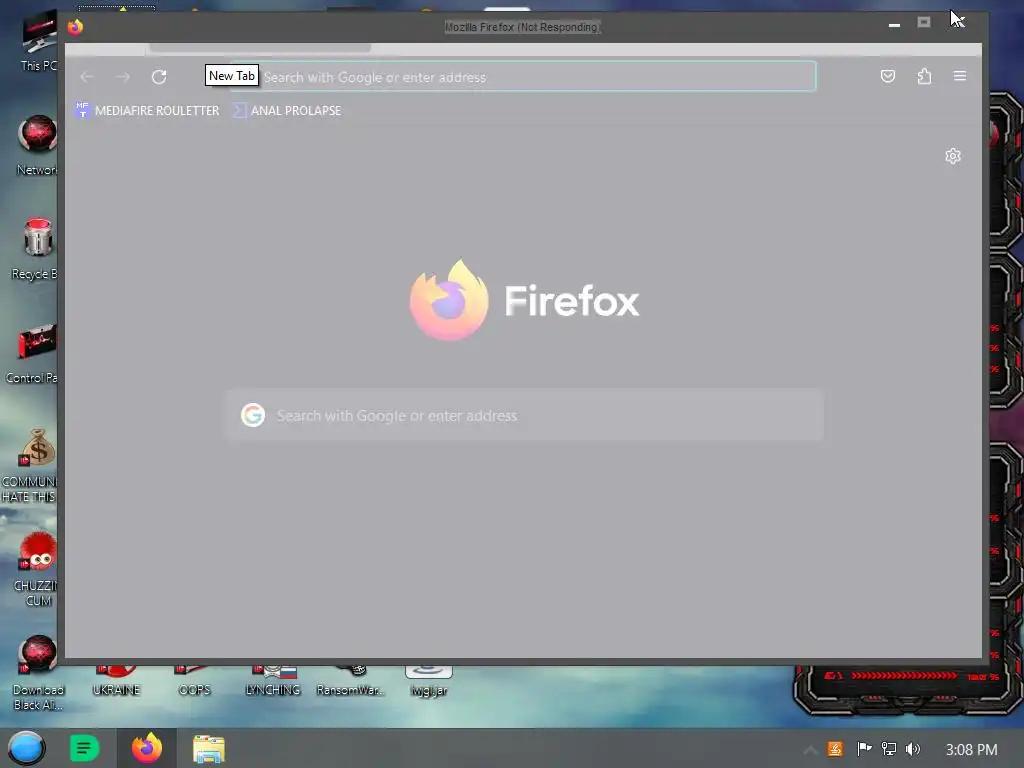Click the 3:08 PM taskbar clock
The height and width of the screenshot is (768, 1024).
coord(971,750)
